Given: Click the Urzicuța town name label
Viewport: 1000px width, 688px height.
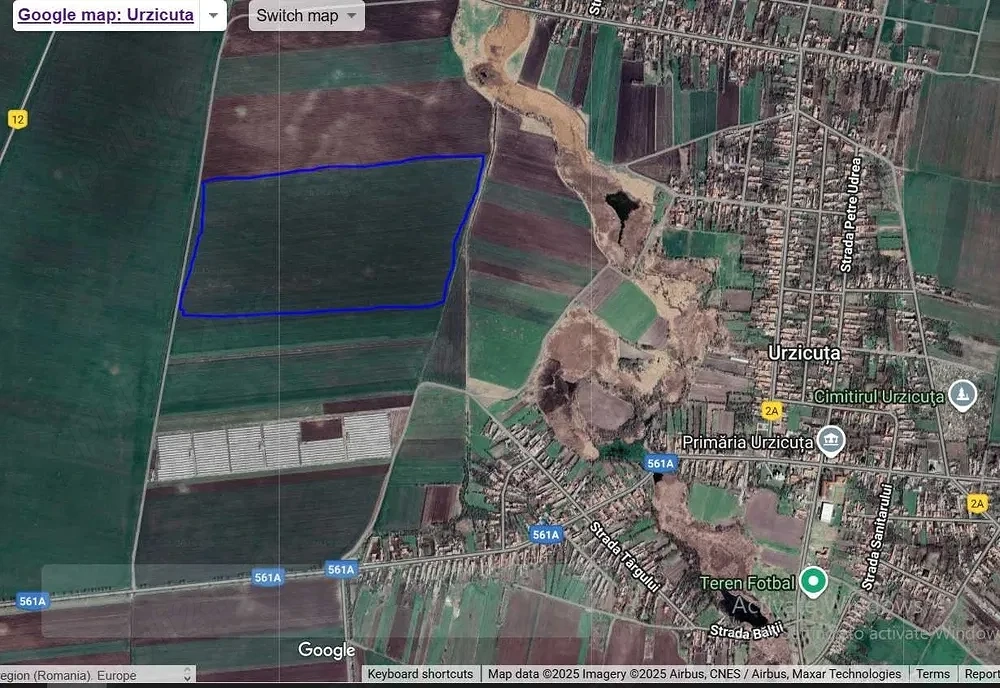Looking at the screenshot, I should (804, 353).
